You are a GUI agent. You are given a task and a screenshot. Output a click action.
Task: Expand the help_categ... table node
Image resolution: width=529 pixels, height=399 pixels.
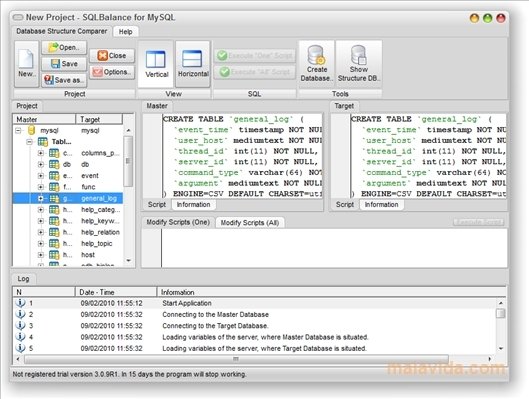(x=40, y=210)
